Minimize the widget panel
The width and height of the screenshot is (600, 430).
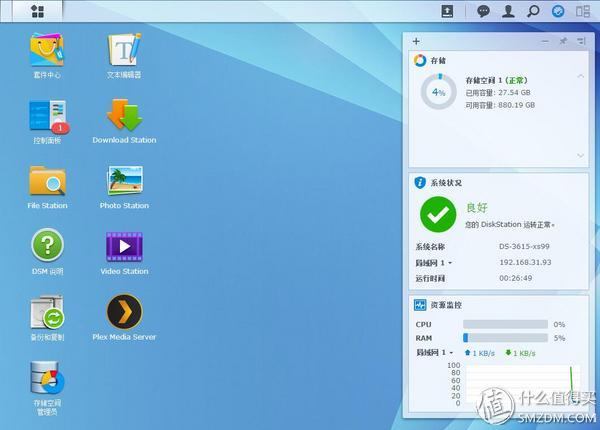545,41
